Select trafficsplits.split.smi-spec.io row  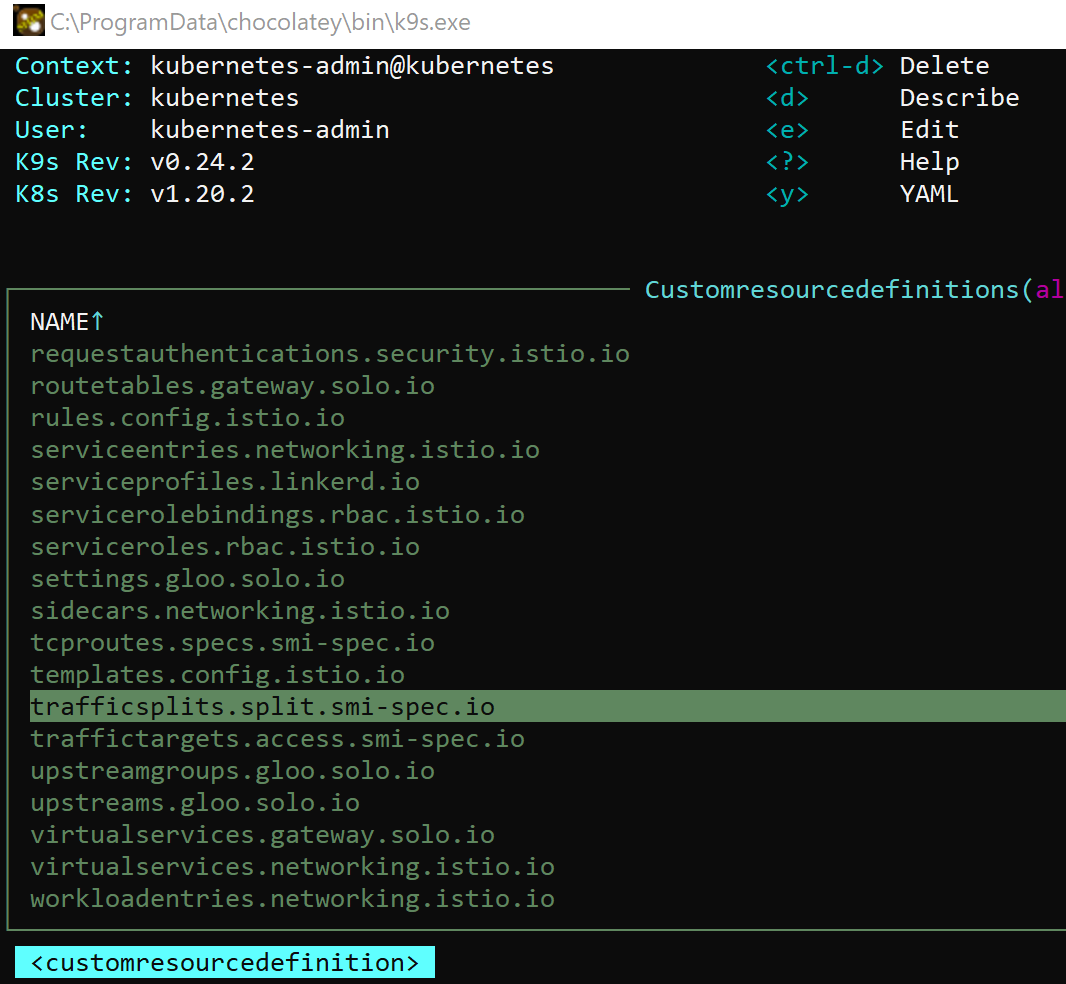(x=262, y=707)
